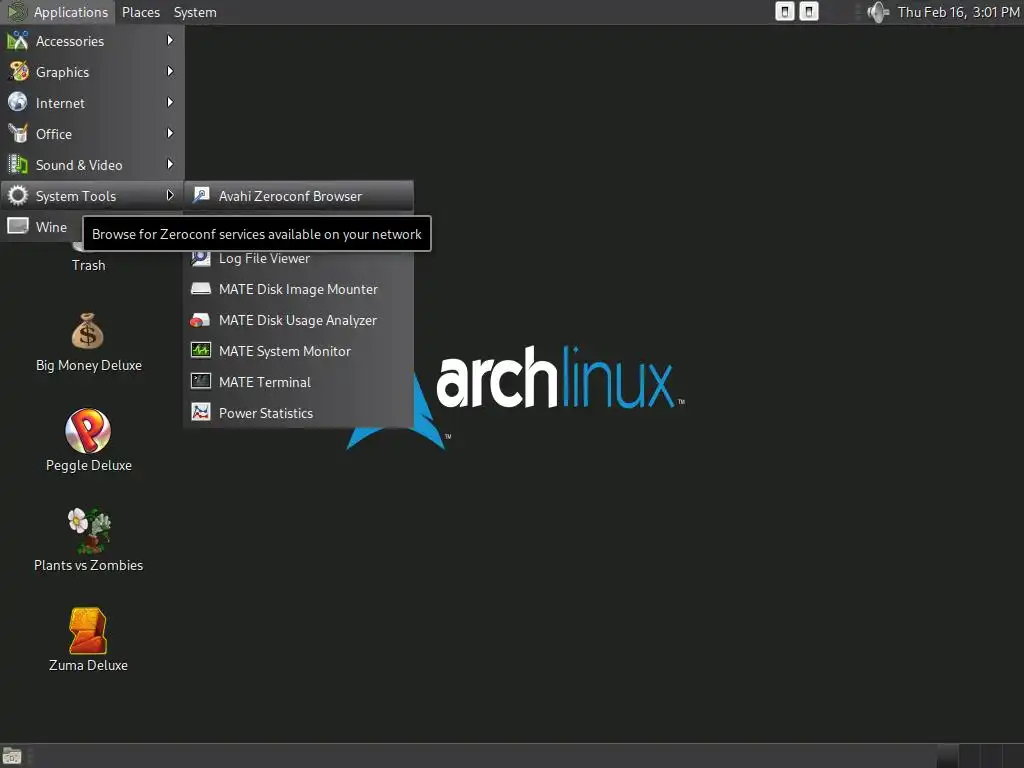Launch Avahi Zeroconf Browser

[x=299, y=196]
